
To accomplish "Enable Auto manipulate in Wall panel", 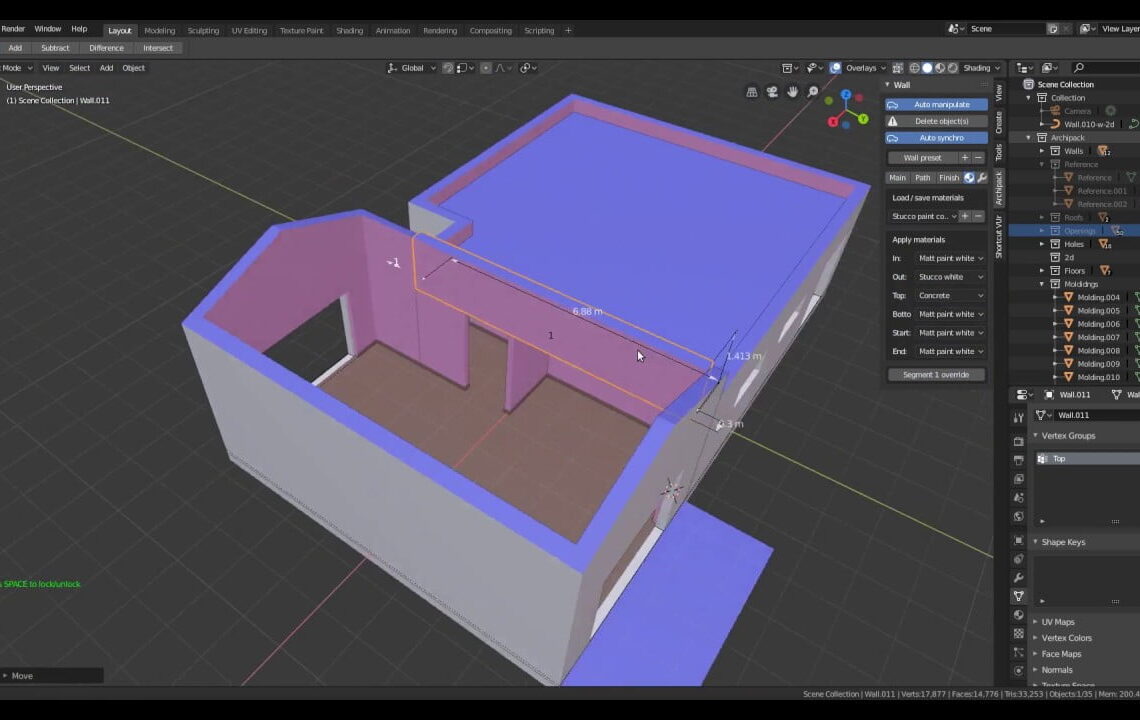I will (934, 104).
